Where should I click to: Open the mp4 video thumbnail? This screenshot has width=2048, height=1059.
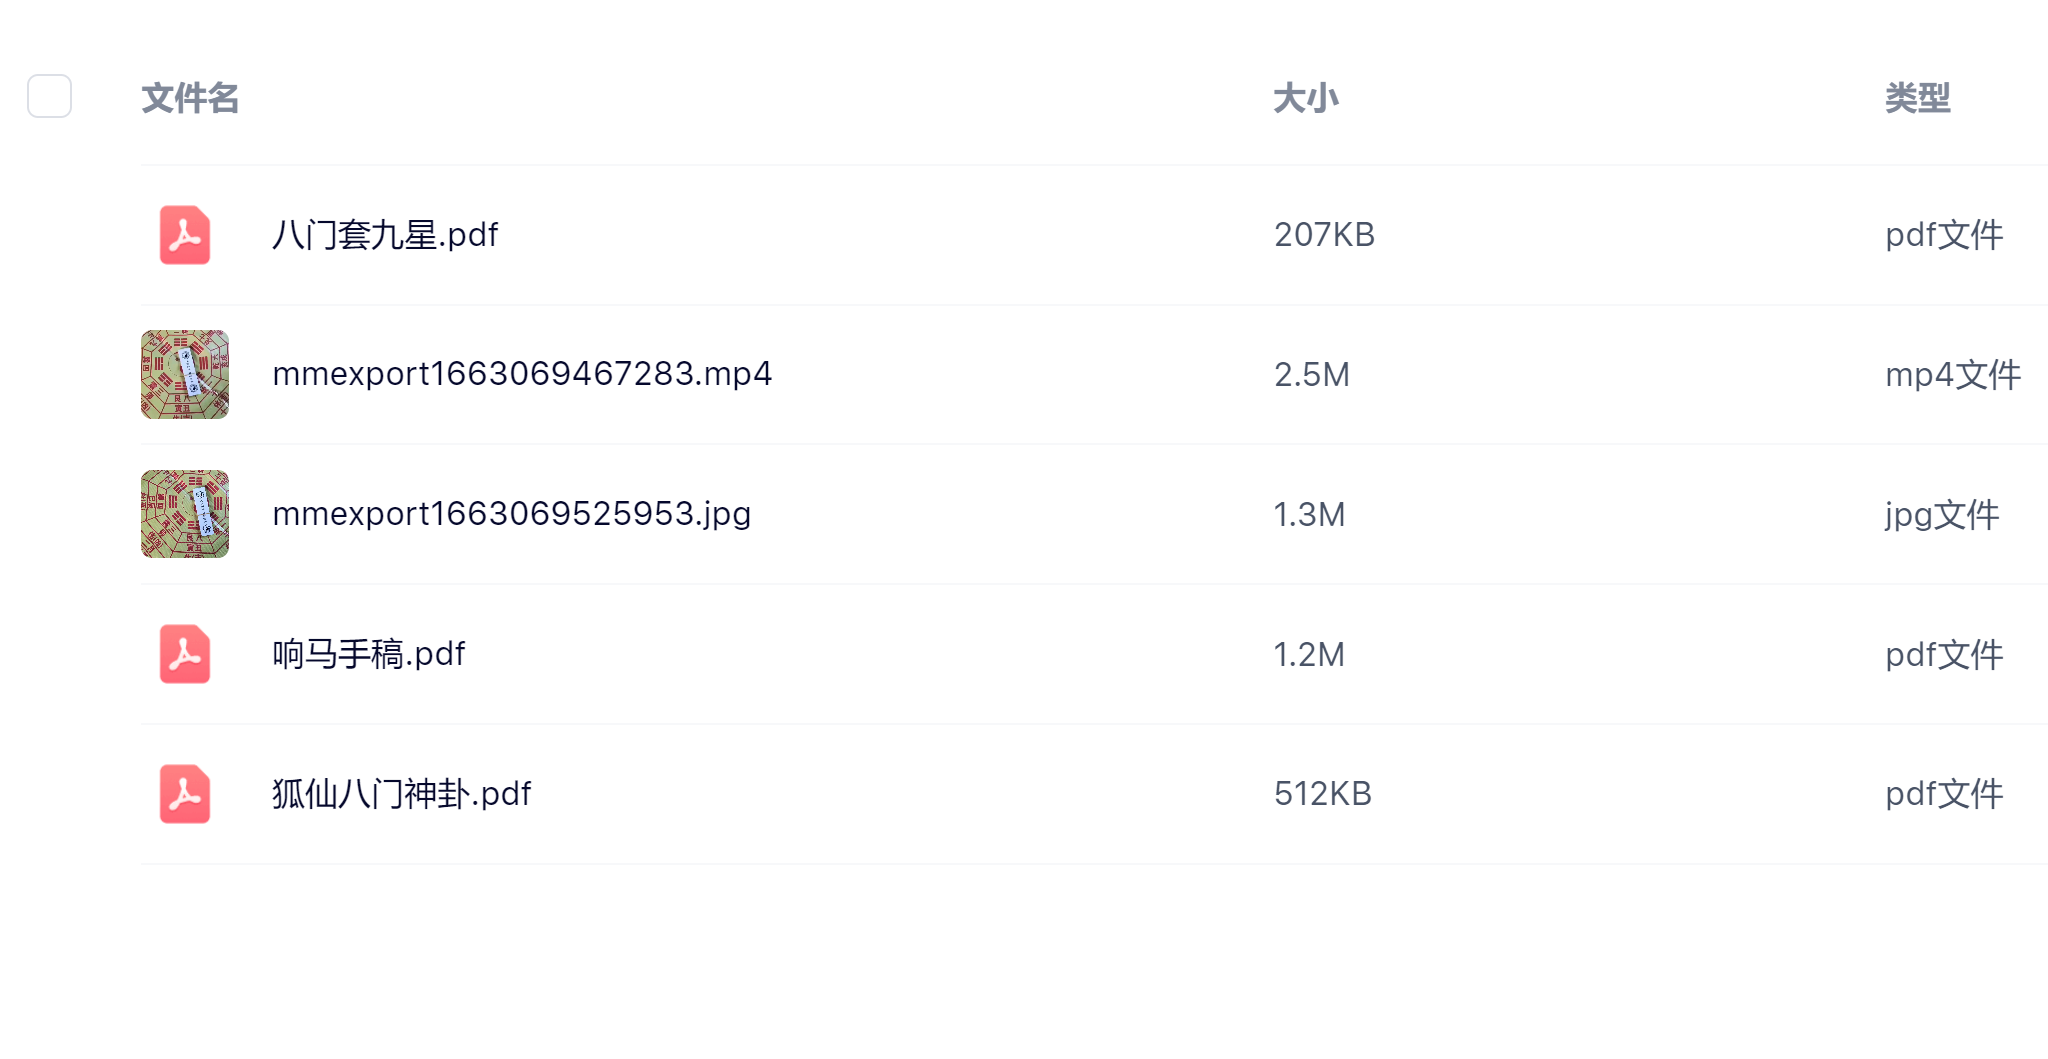[x=185, y=374]
